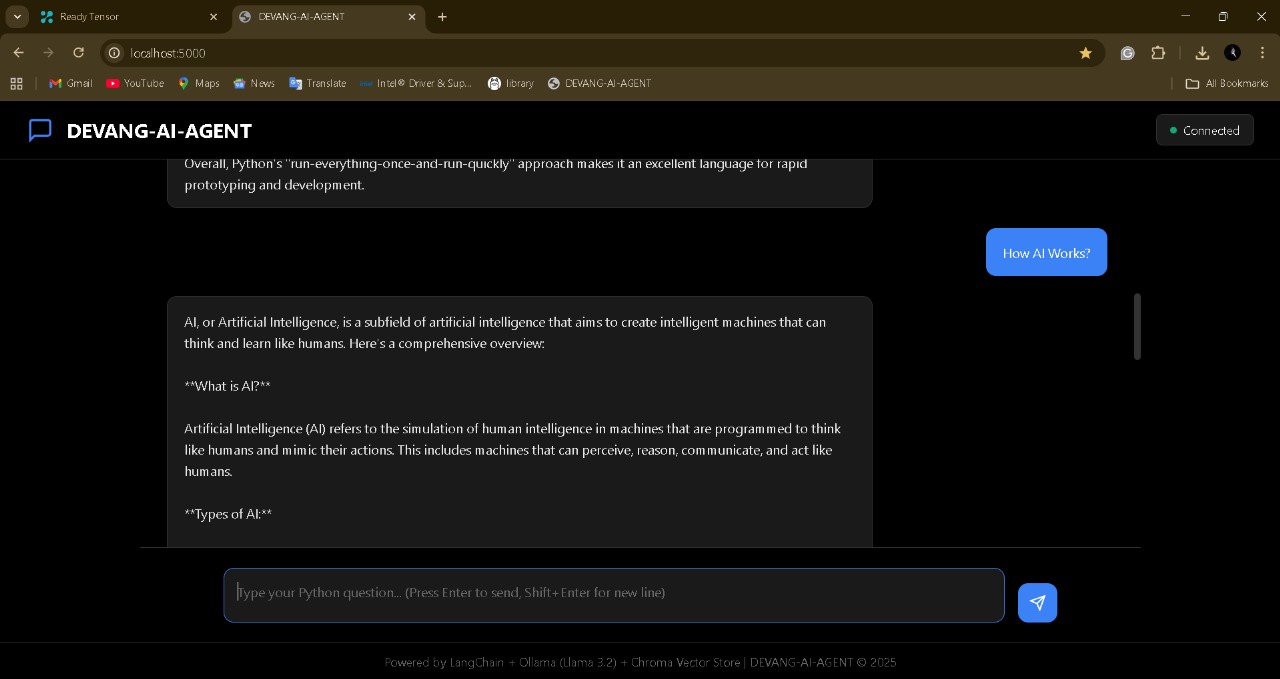The image size is (1280, 679).
Task: Open the Chrome profile avatar
Action: click(x=1232, y=53)
